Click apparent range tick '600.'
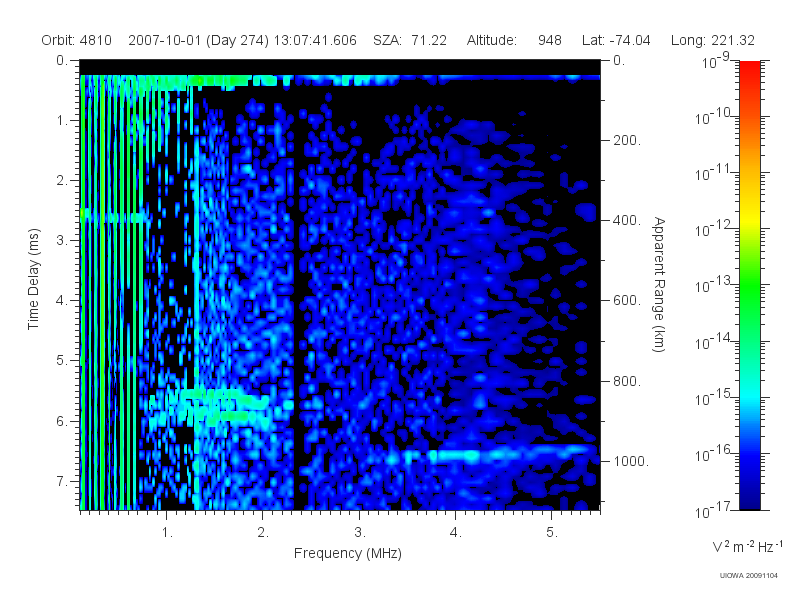Screen dimensions: 800x600 [627, 301]
